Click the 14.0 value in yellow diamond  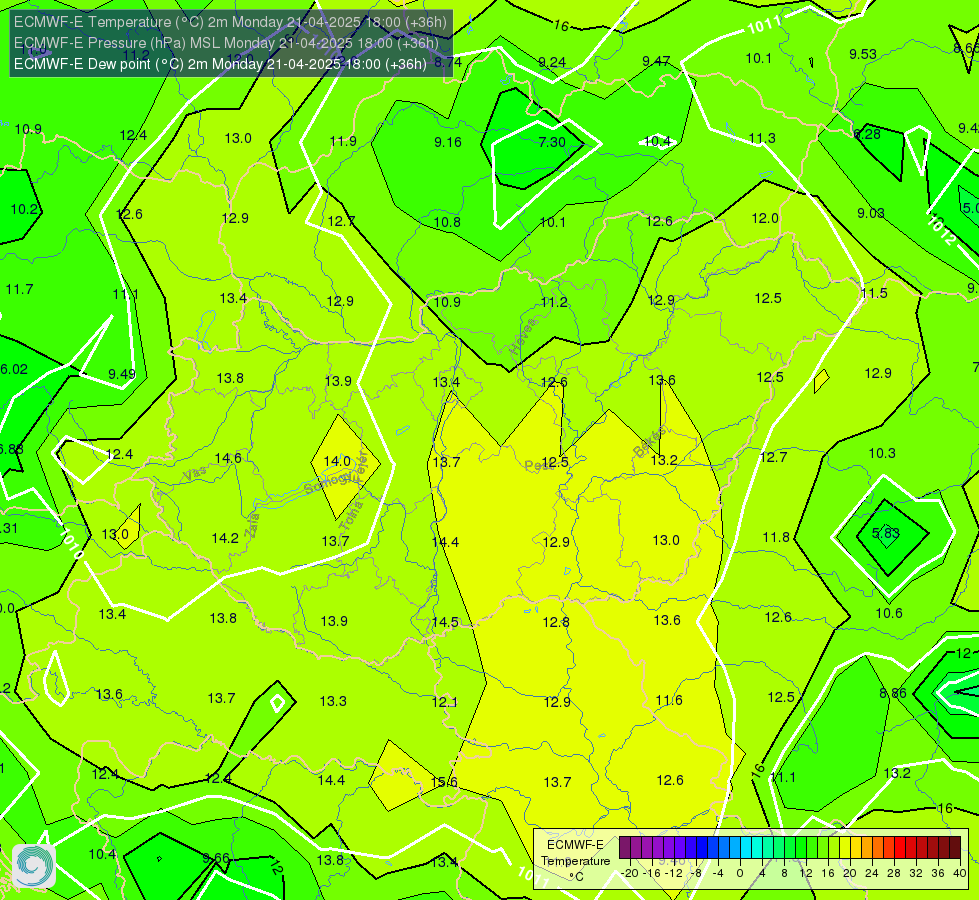pyautogui.click(x=337, y=461)
